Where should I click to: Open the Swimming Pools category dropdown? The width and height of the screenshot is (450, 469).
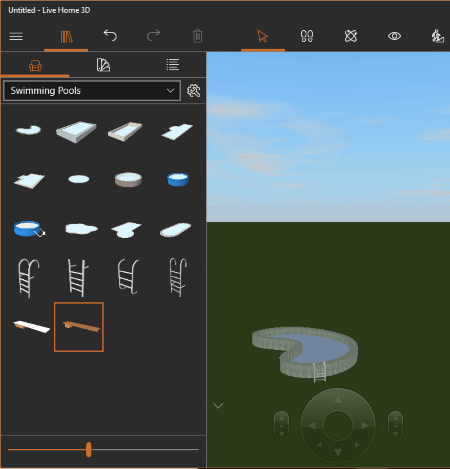click(x=92, y=91)
